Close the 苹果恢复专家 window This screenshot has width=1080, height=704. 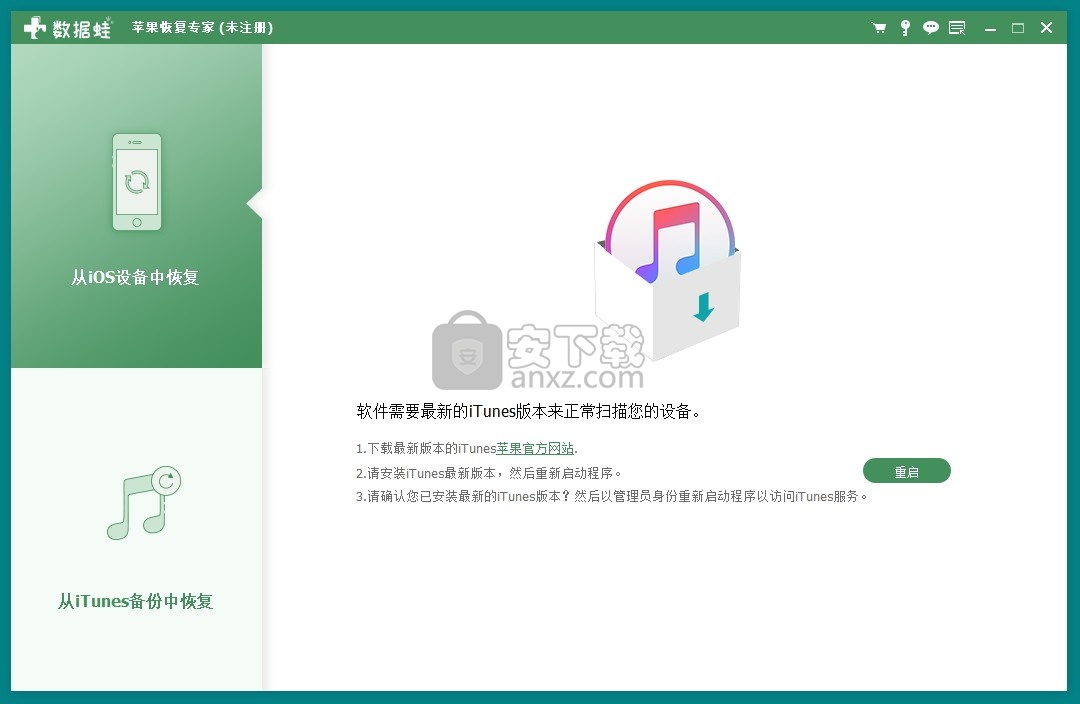(1046, 28)
